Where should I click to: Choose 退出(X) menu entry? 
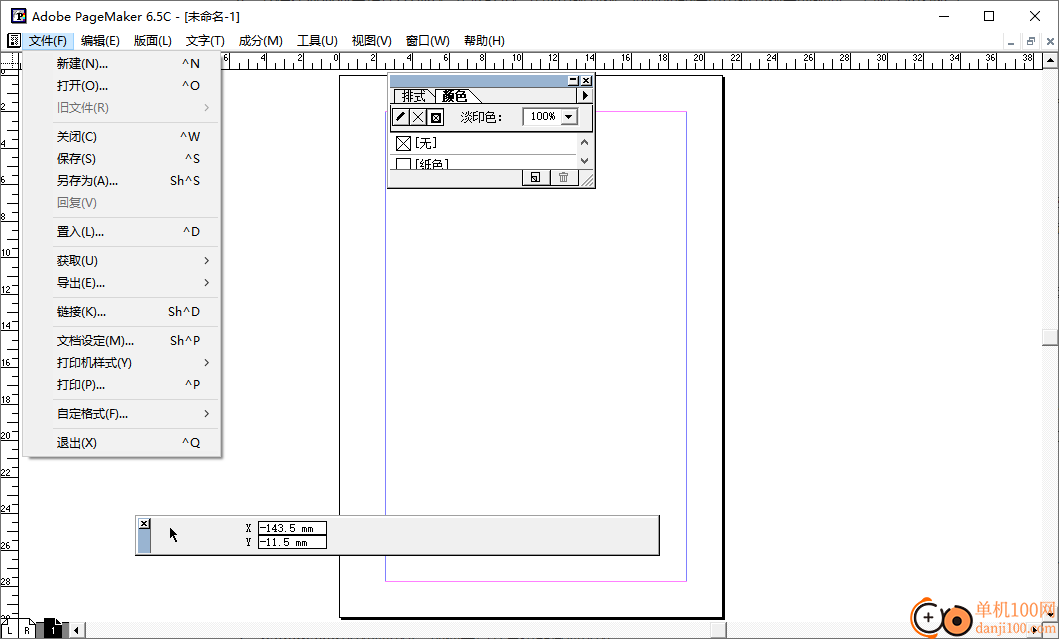[x=122, y=442]
